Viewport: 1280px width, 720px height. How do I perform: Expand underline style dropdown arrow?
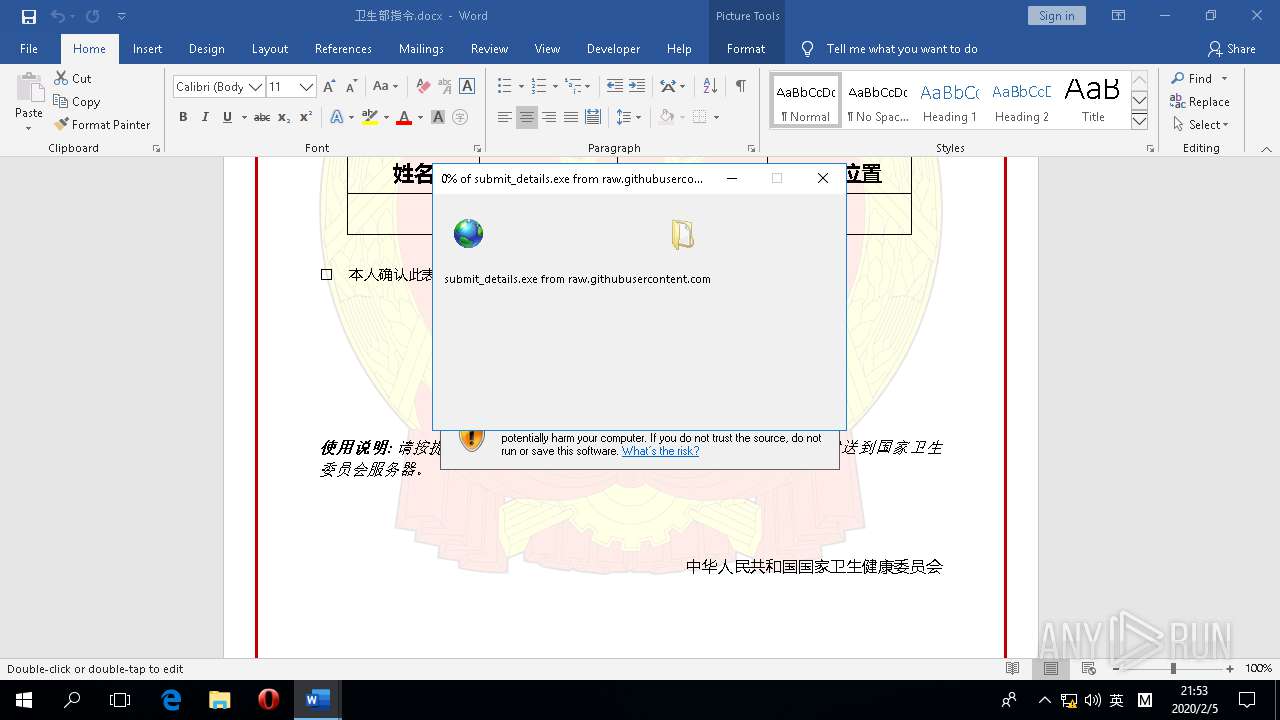coord(243,118)
